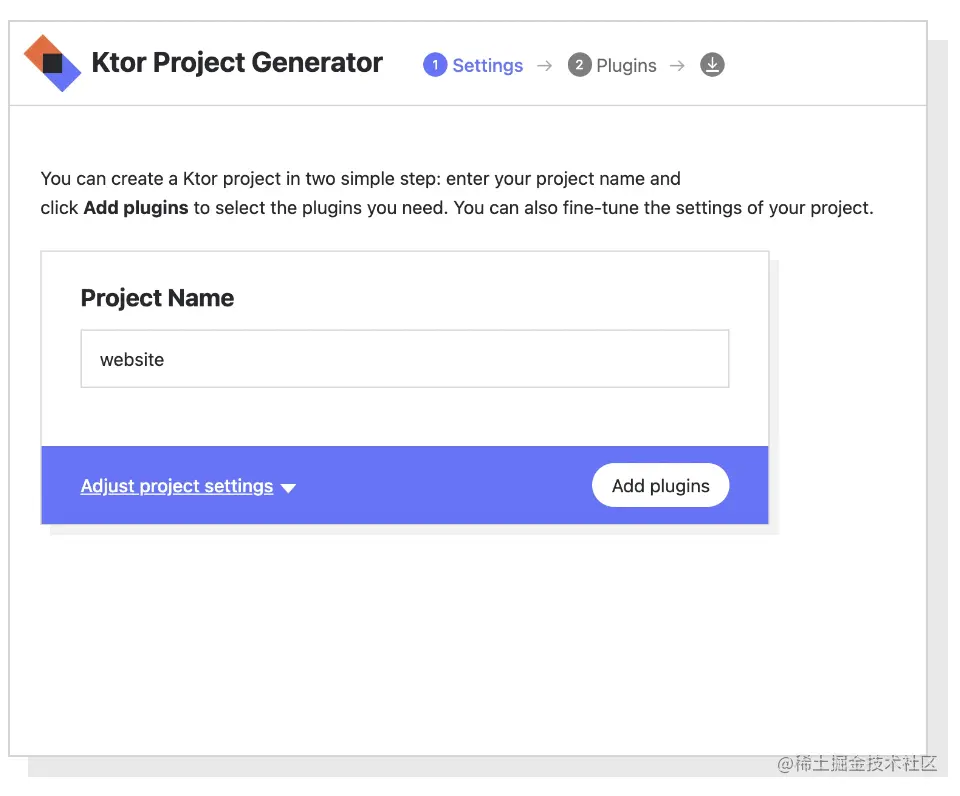Click the step 1 numbered circle
The image size is (960, 796).
tap(435, 65)
